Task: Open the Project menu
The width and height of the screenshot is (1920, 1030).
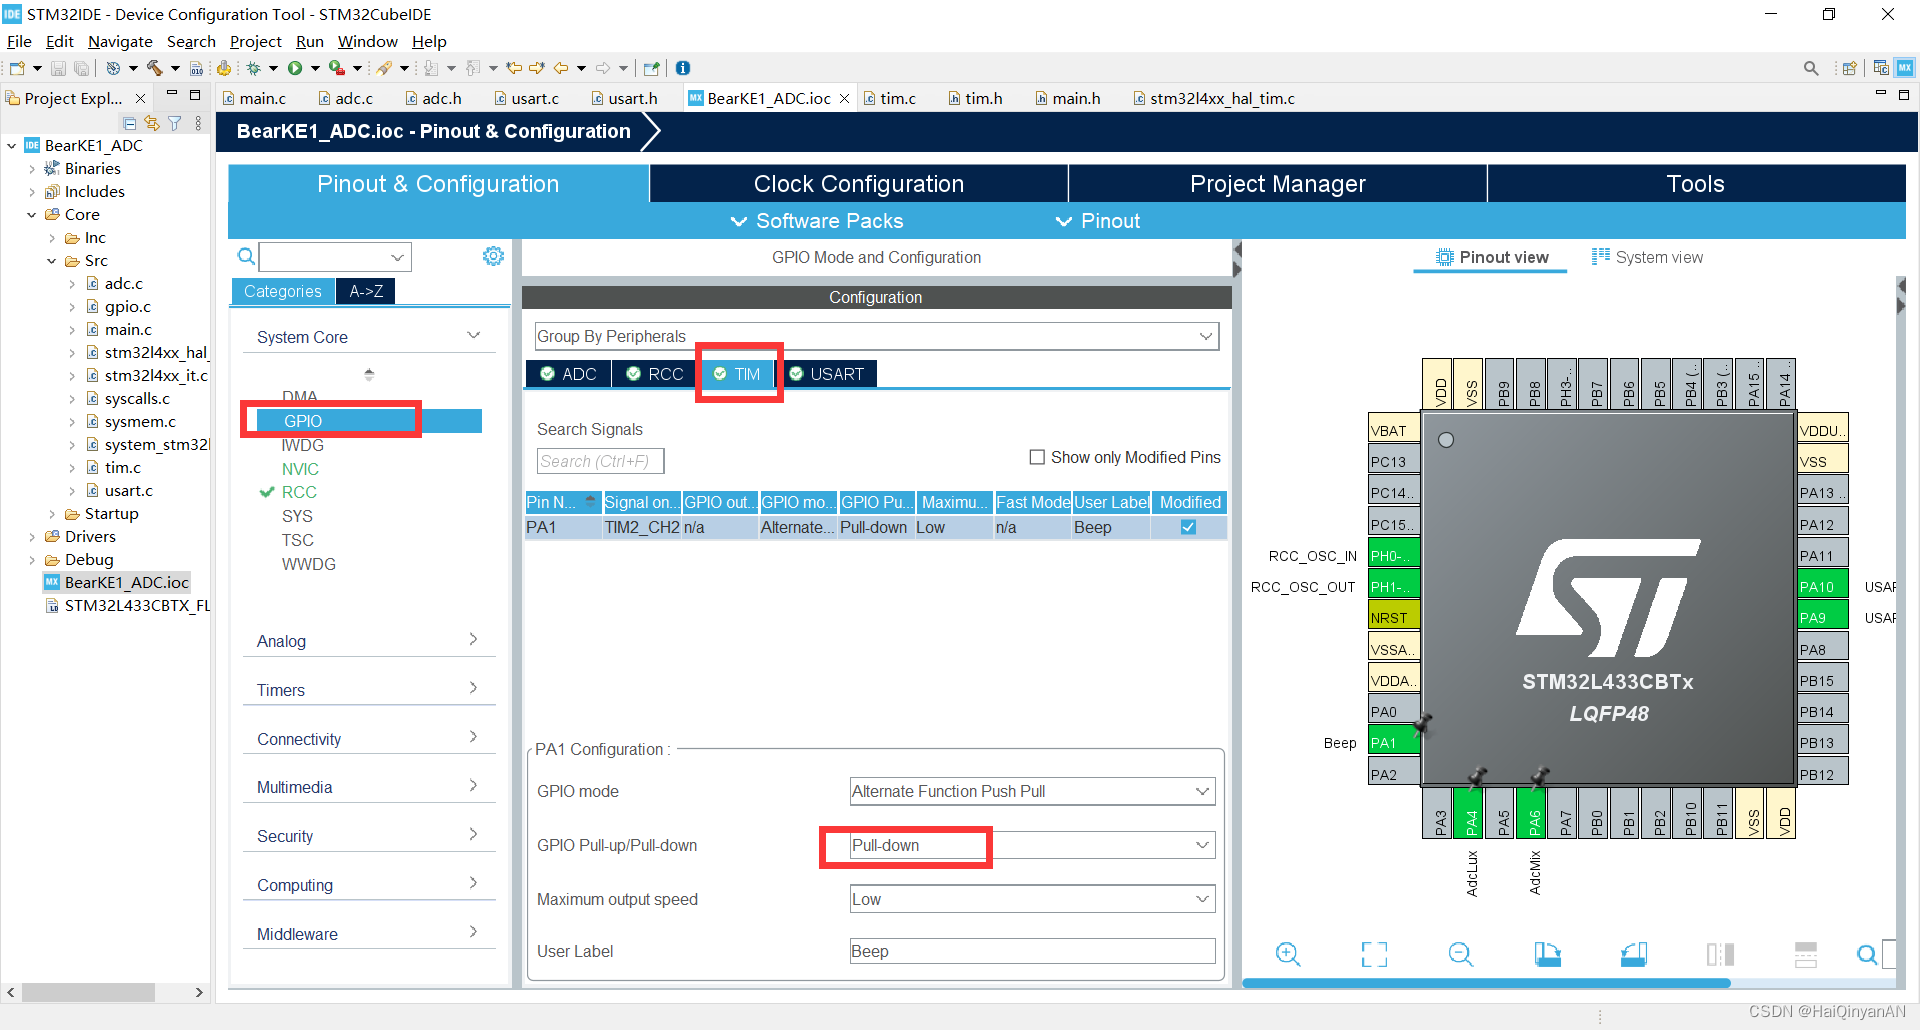Action: 255,41
